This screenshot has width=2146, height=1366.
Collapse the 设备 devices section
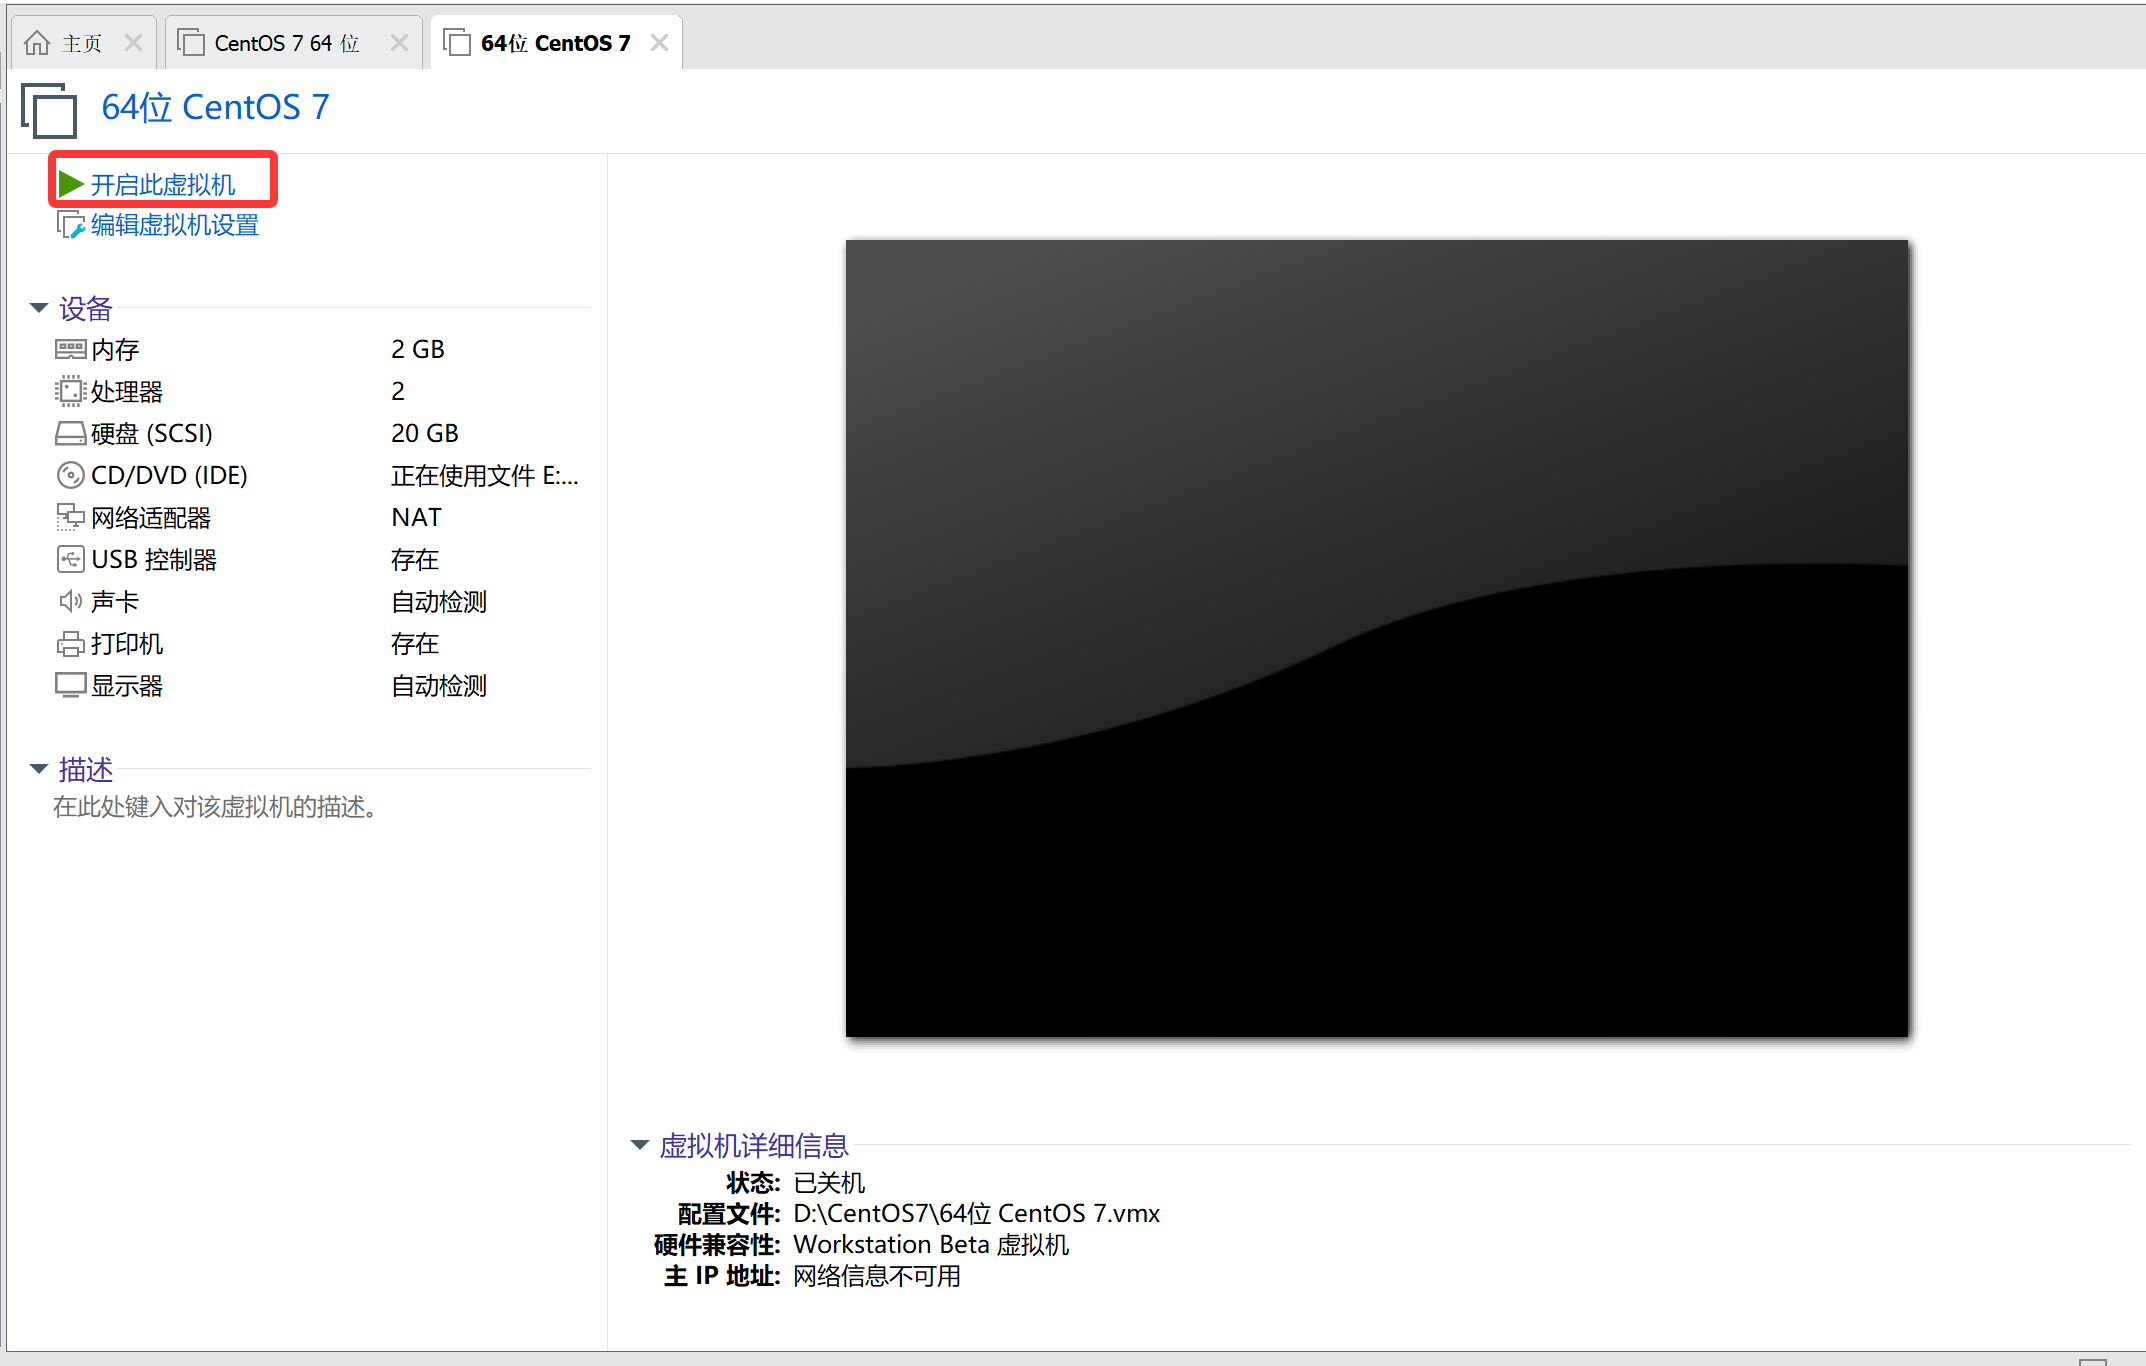point(39,308)
